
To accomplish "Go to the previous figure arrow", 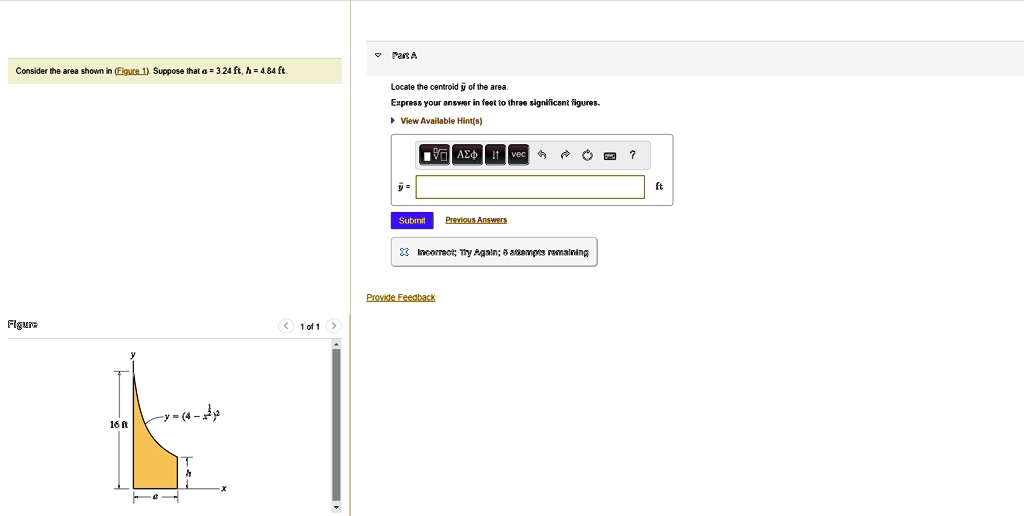I will 286,326.
